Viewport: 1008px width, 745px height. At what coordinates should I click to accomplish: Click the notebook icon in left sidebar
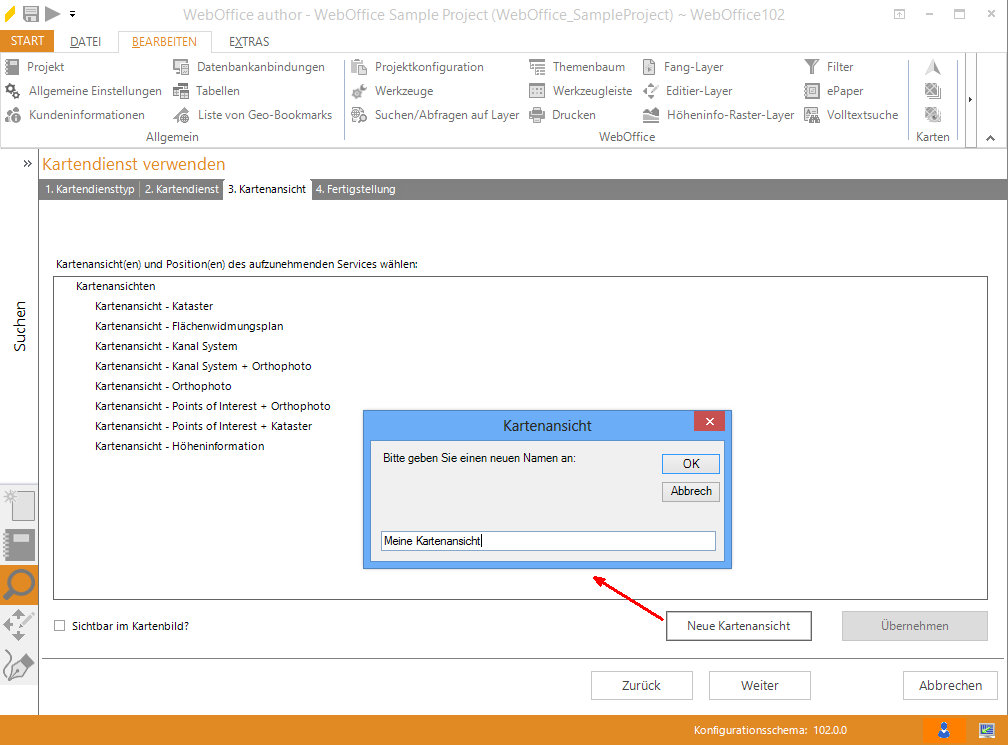click(19, 544)
